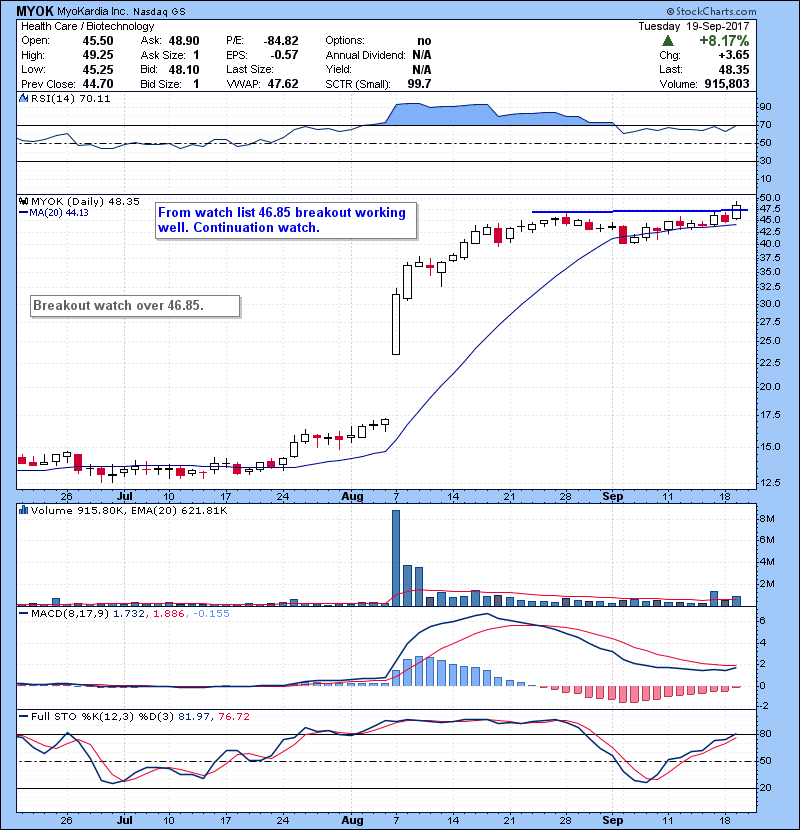This screenshot has height=830, width=800.
Task: Click the RSI(14) 70.11 label
Action: coord(70,98)
